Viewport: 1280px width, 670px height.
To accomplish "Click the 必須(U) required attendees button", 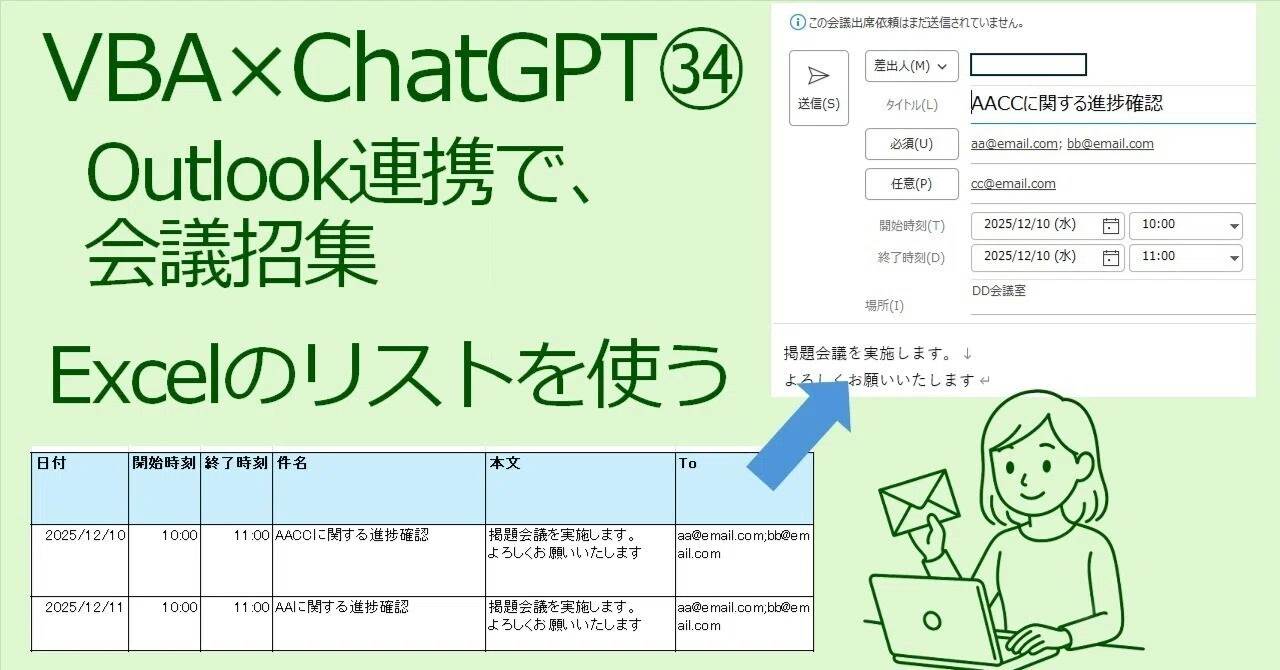I will point(911,144).
